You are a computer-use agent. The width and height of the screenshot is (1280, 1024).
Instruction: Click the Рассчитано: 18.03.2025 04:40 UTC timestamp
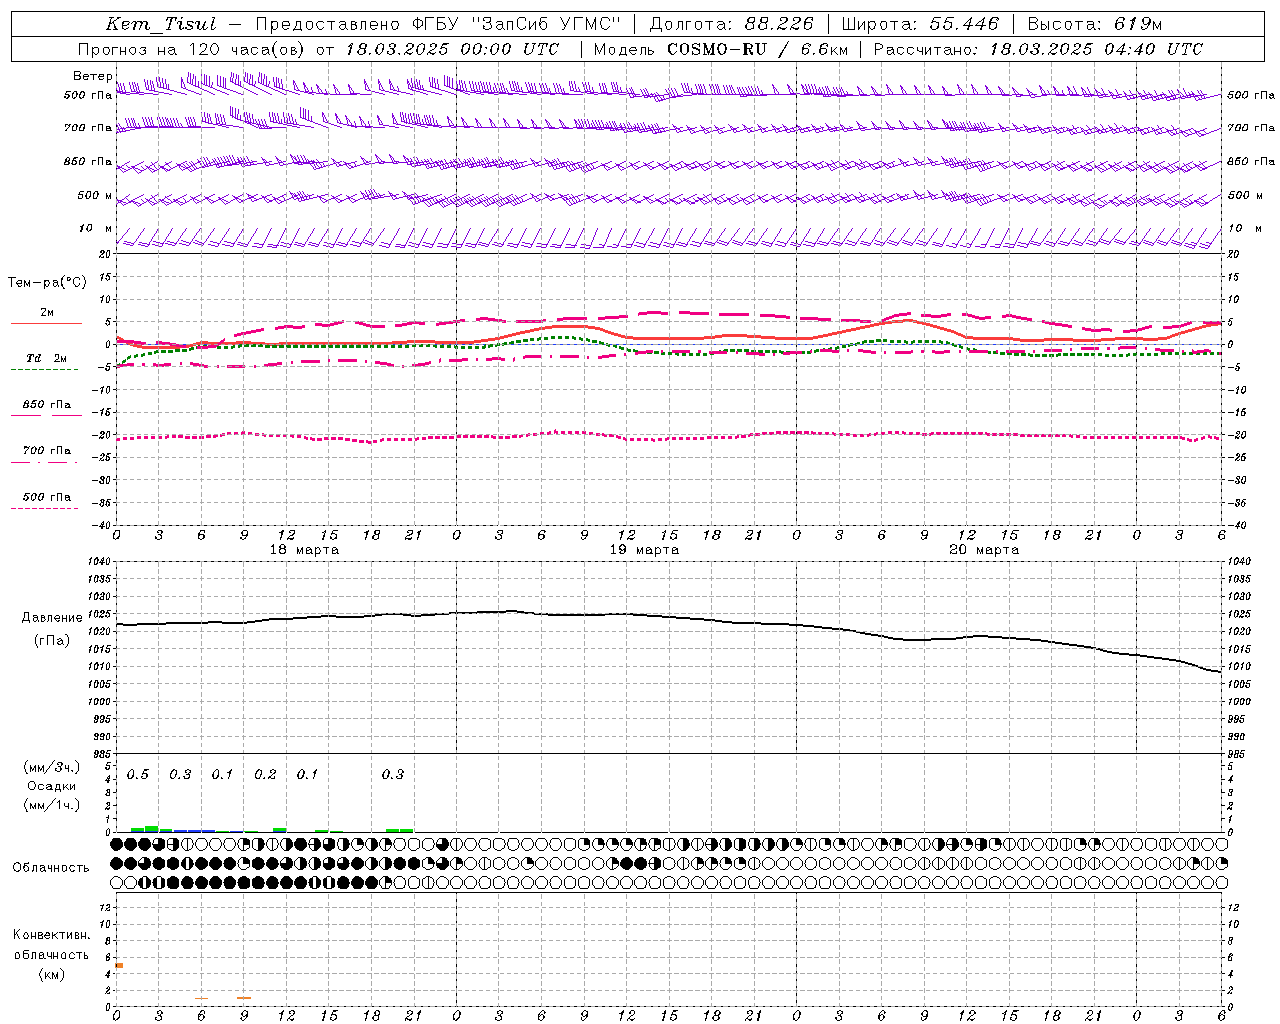click(x=1038, y=49)
